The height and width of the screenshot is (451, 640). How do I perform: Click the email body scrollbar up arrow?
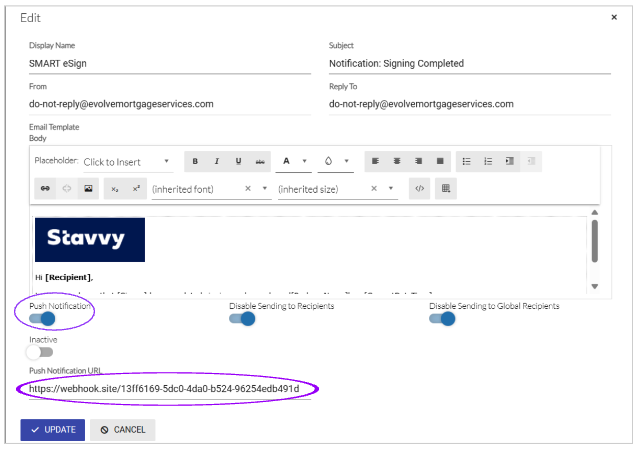click(595, 213)
